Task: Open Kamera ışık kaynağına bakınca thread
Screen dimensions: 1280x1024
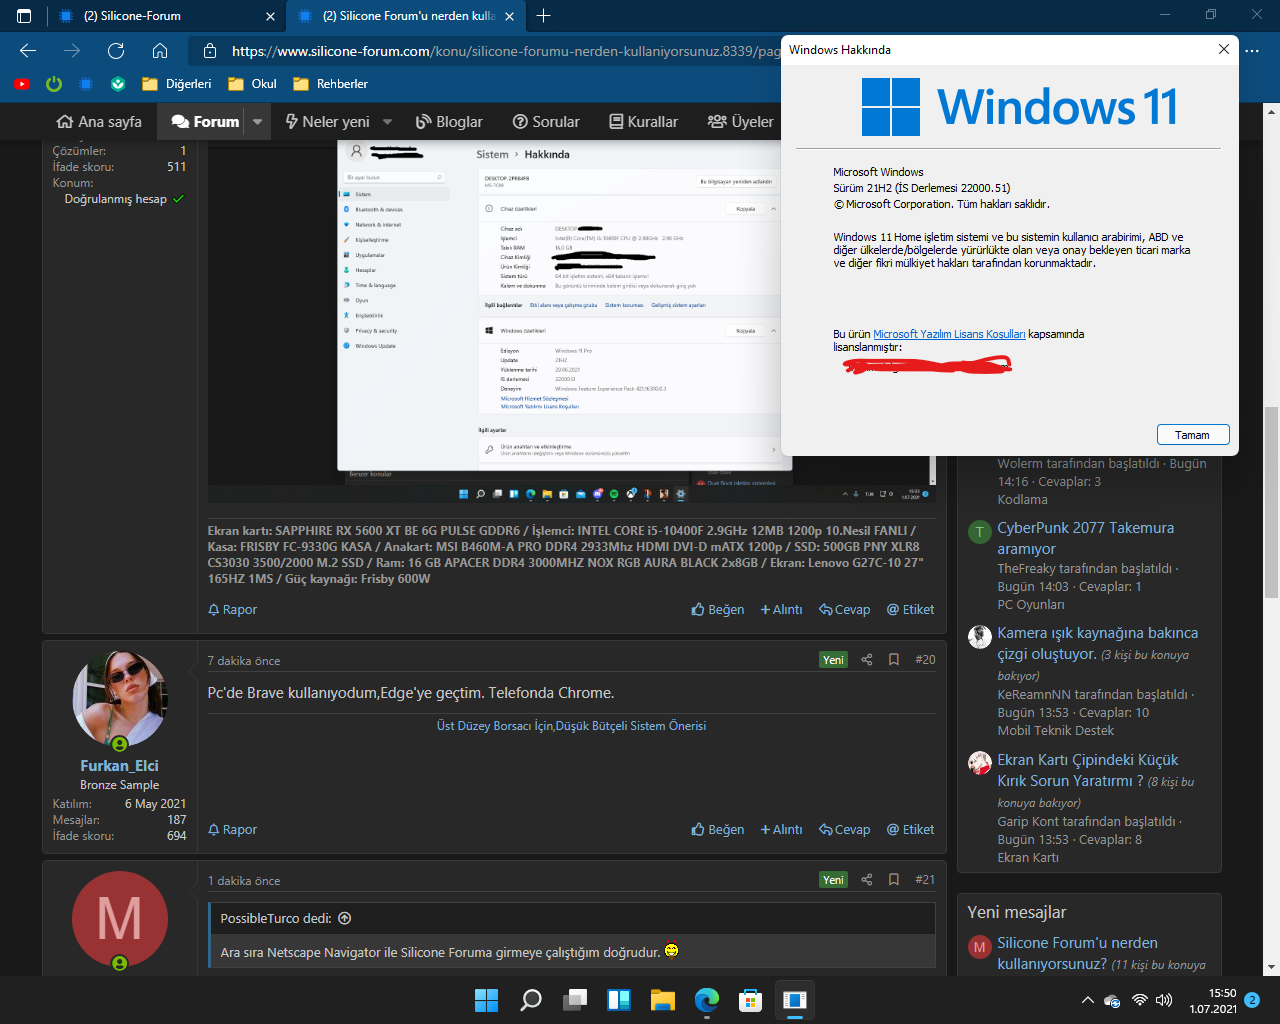Action: [1097, 643]
